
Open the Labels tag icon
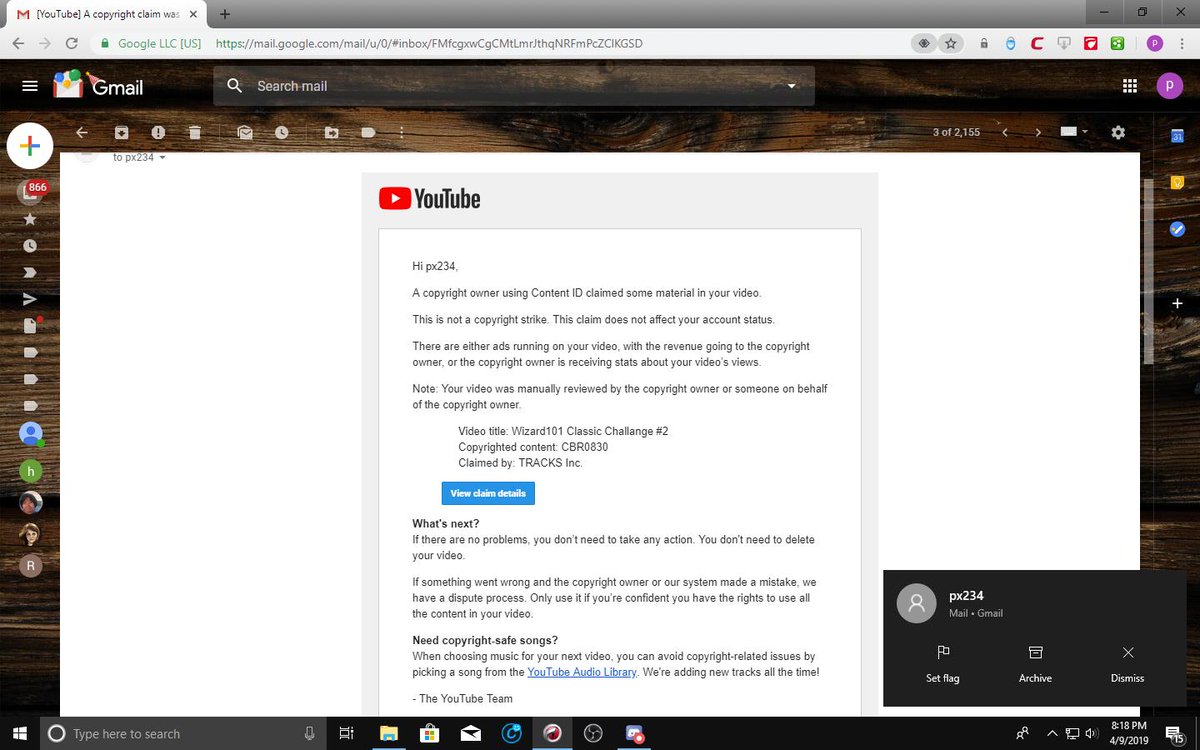click(x=368, y=132)
